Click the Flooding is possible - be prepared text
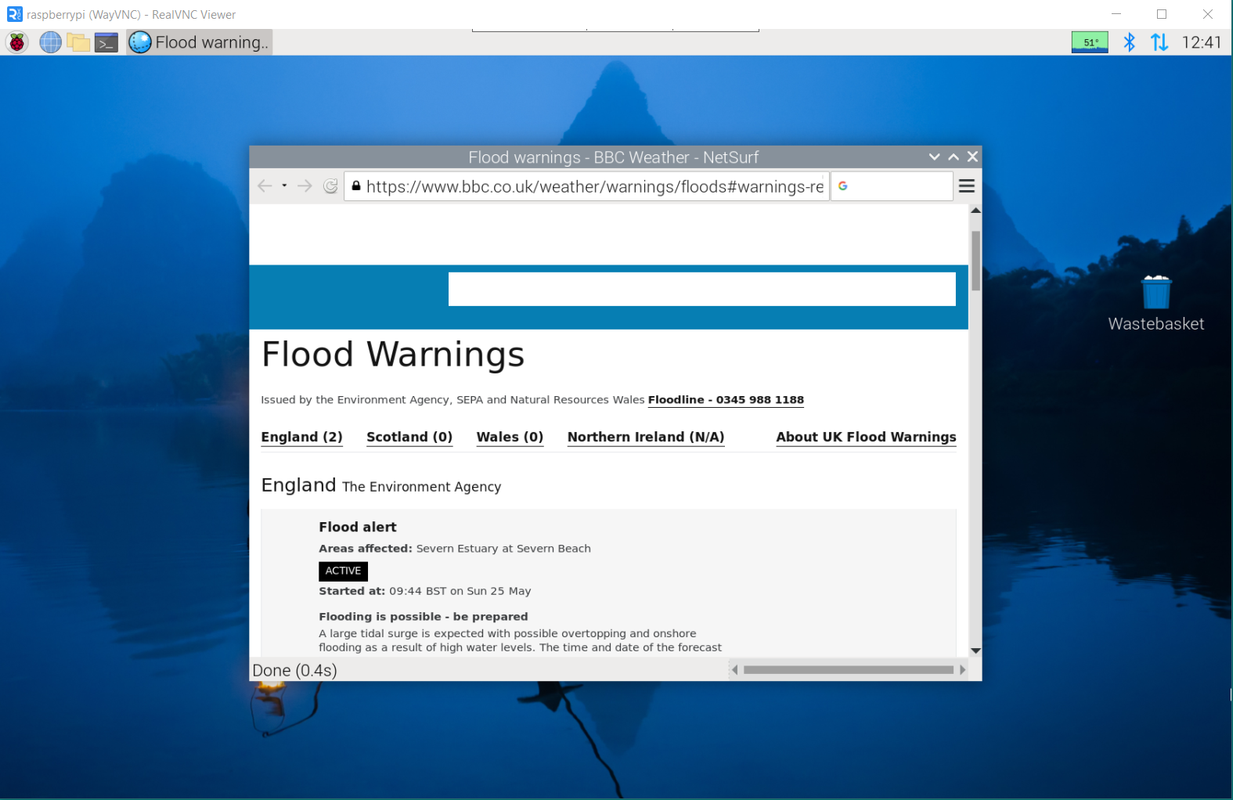The width and height of the screenshot is (1233, 800). (423, 617)
